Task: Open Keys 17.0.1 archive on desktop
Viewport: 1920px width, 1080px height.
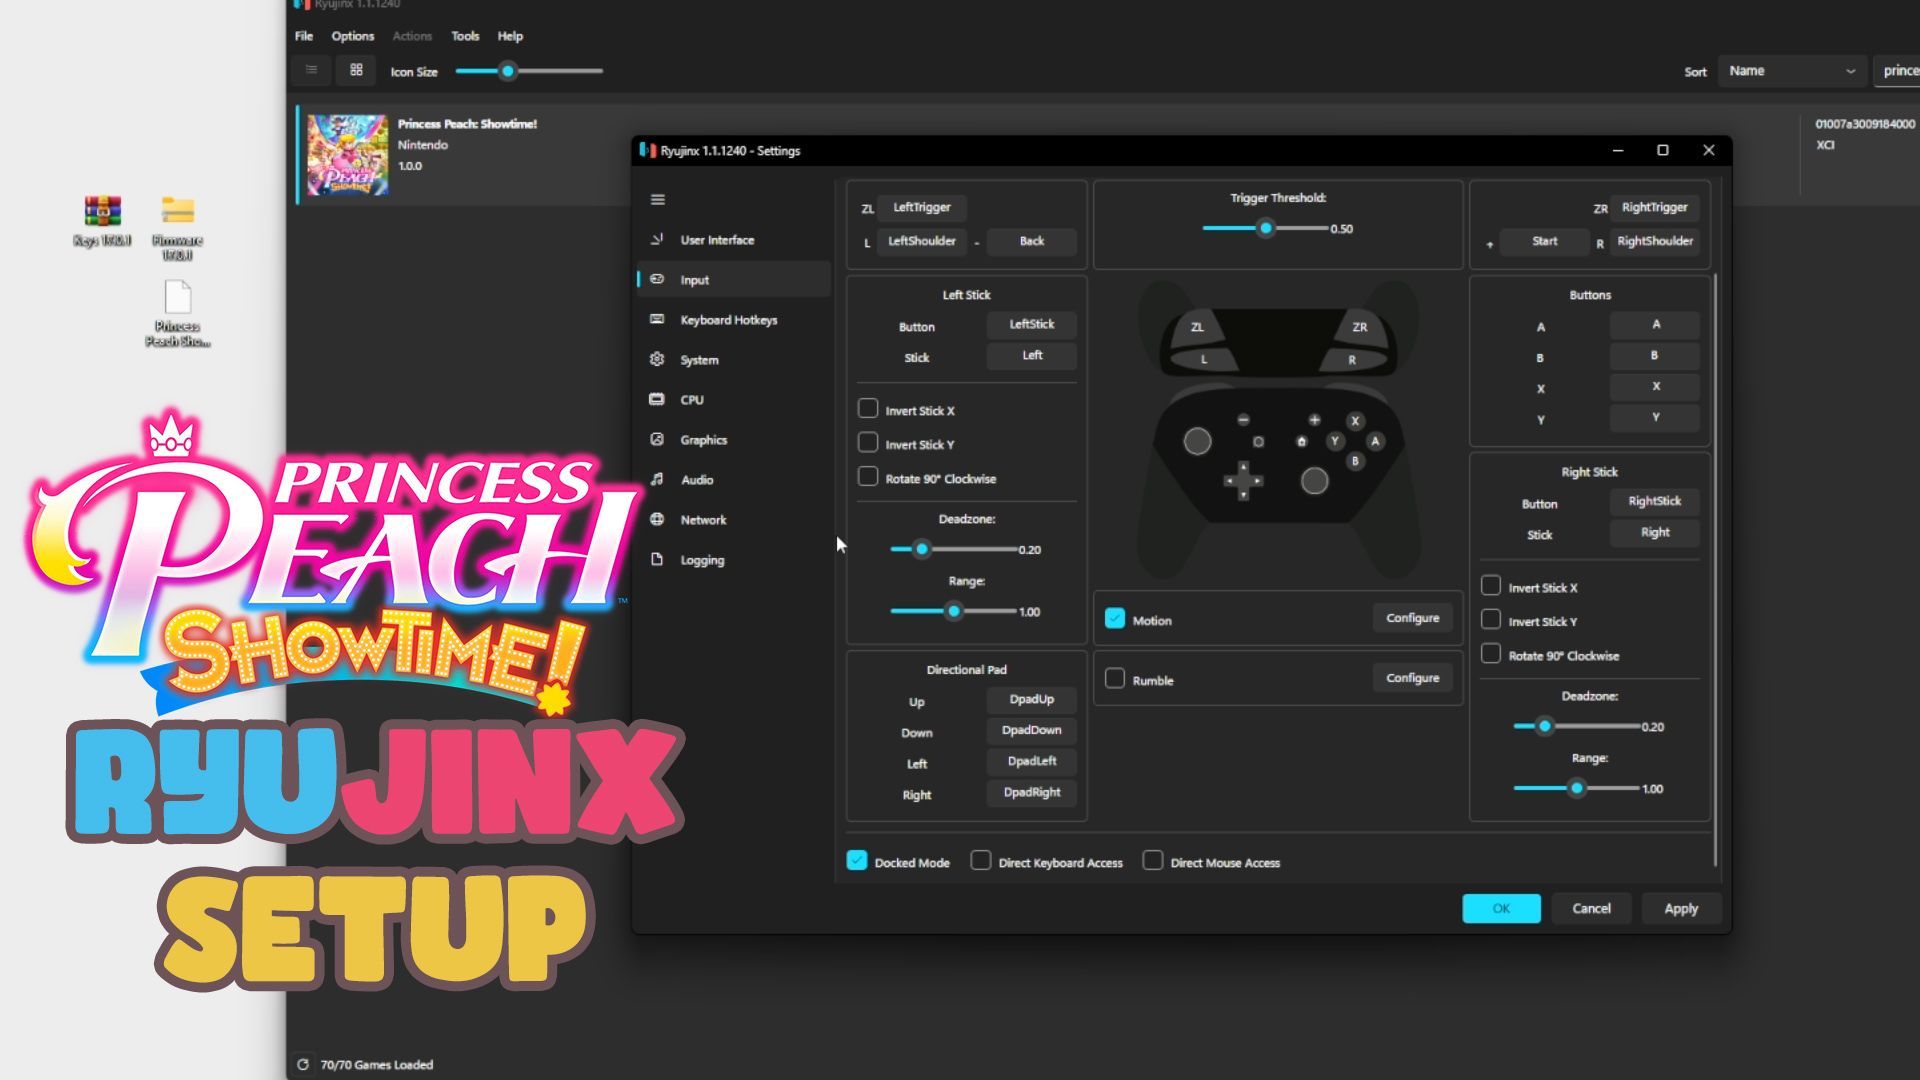Action: (102, 222)
